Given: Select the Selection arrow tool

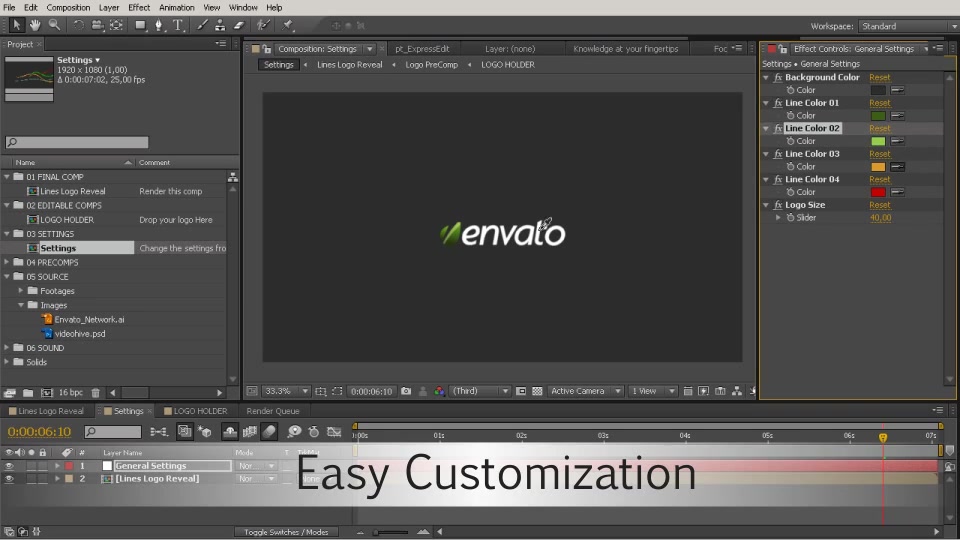Looking at the screenshot, I should (17, 25).
